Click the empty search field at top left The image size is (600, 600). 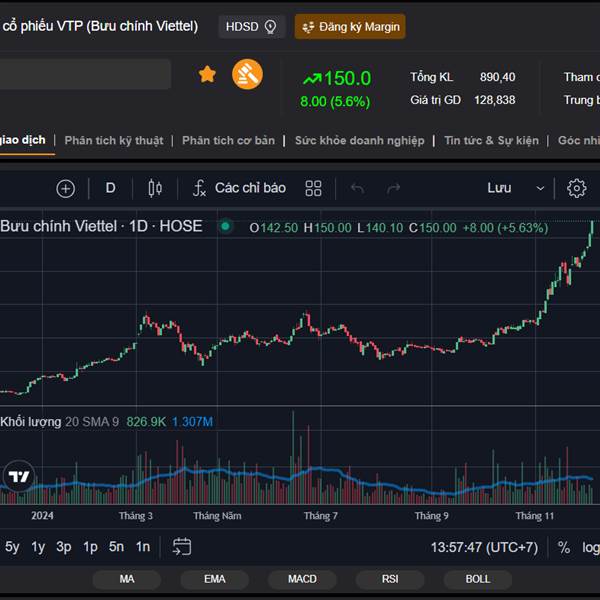85,74
